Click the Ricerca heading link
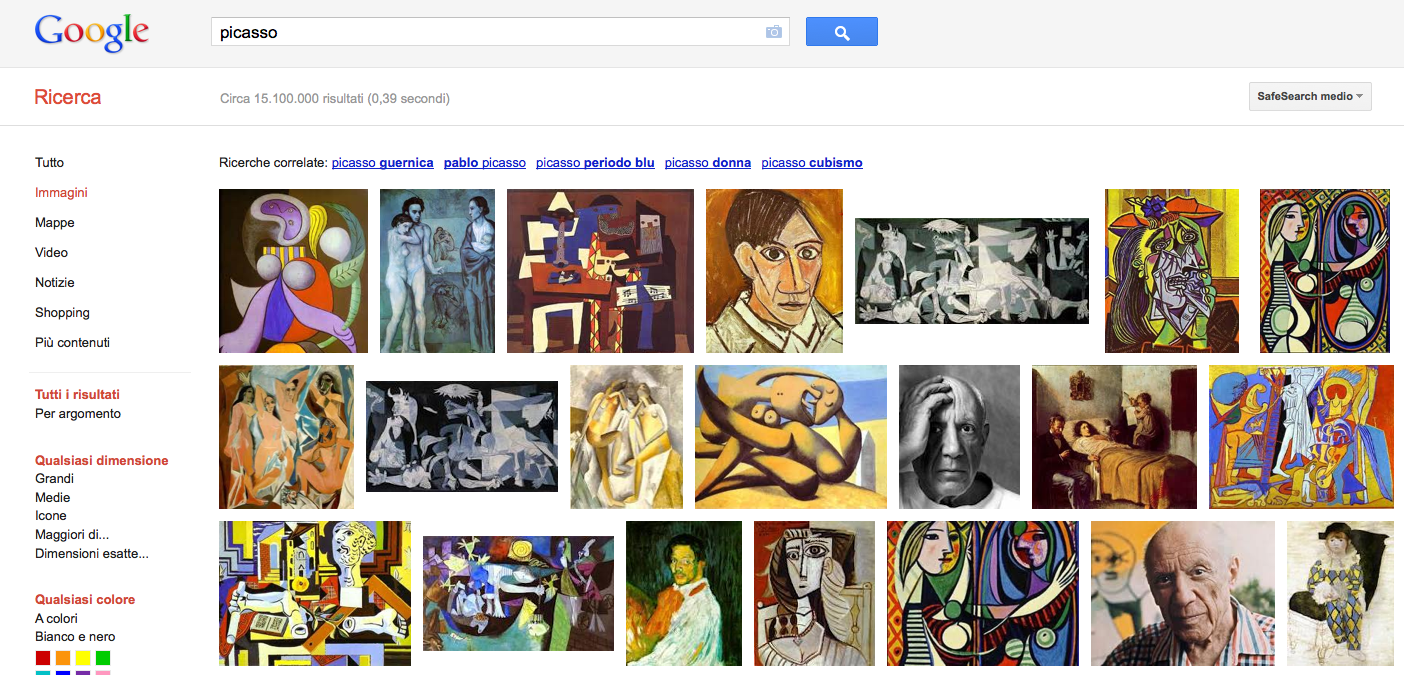Screen dimensions: 1404x675 click(x=67, y=97)
